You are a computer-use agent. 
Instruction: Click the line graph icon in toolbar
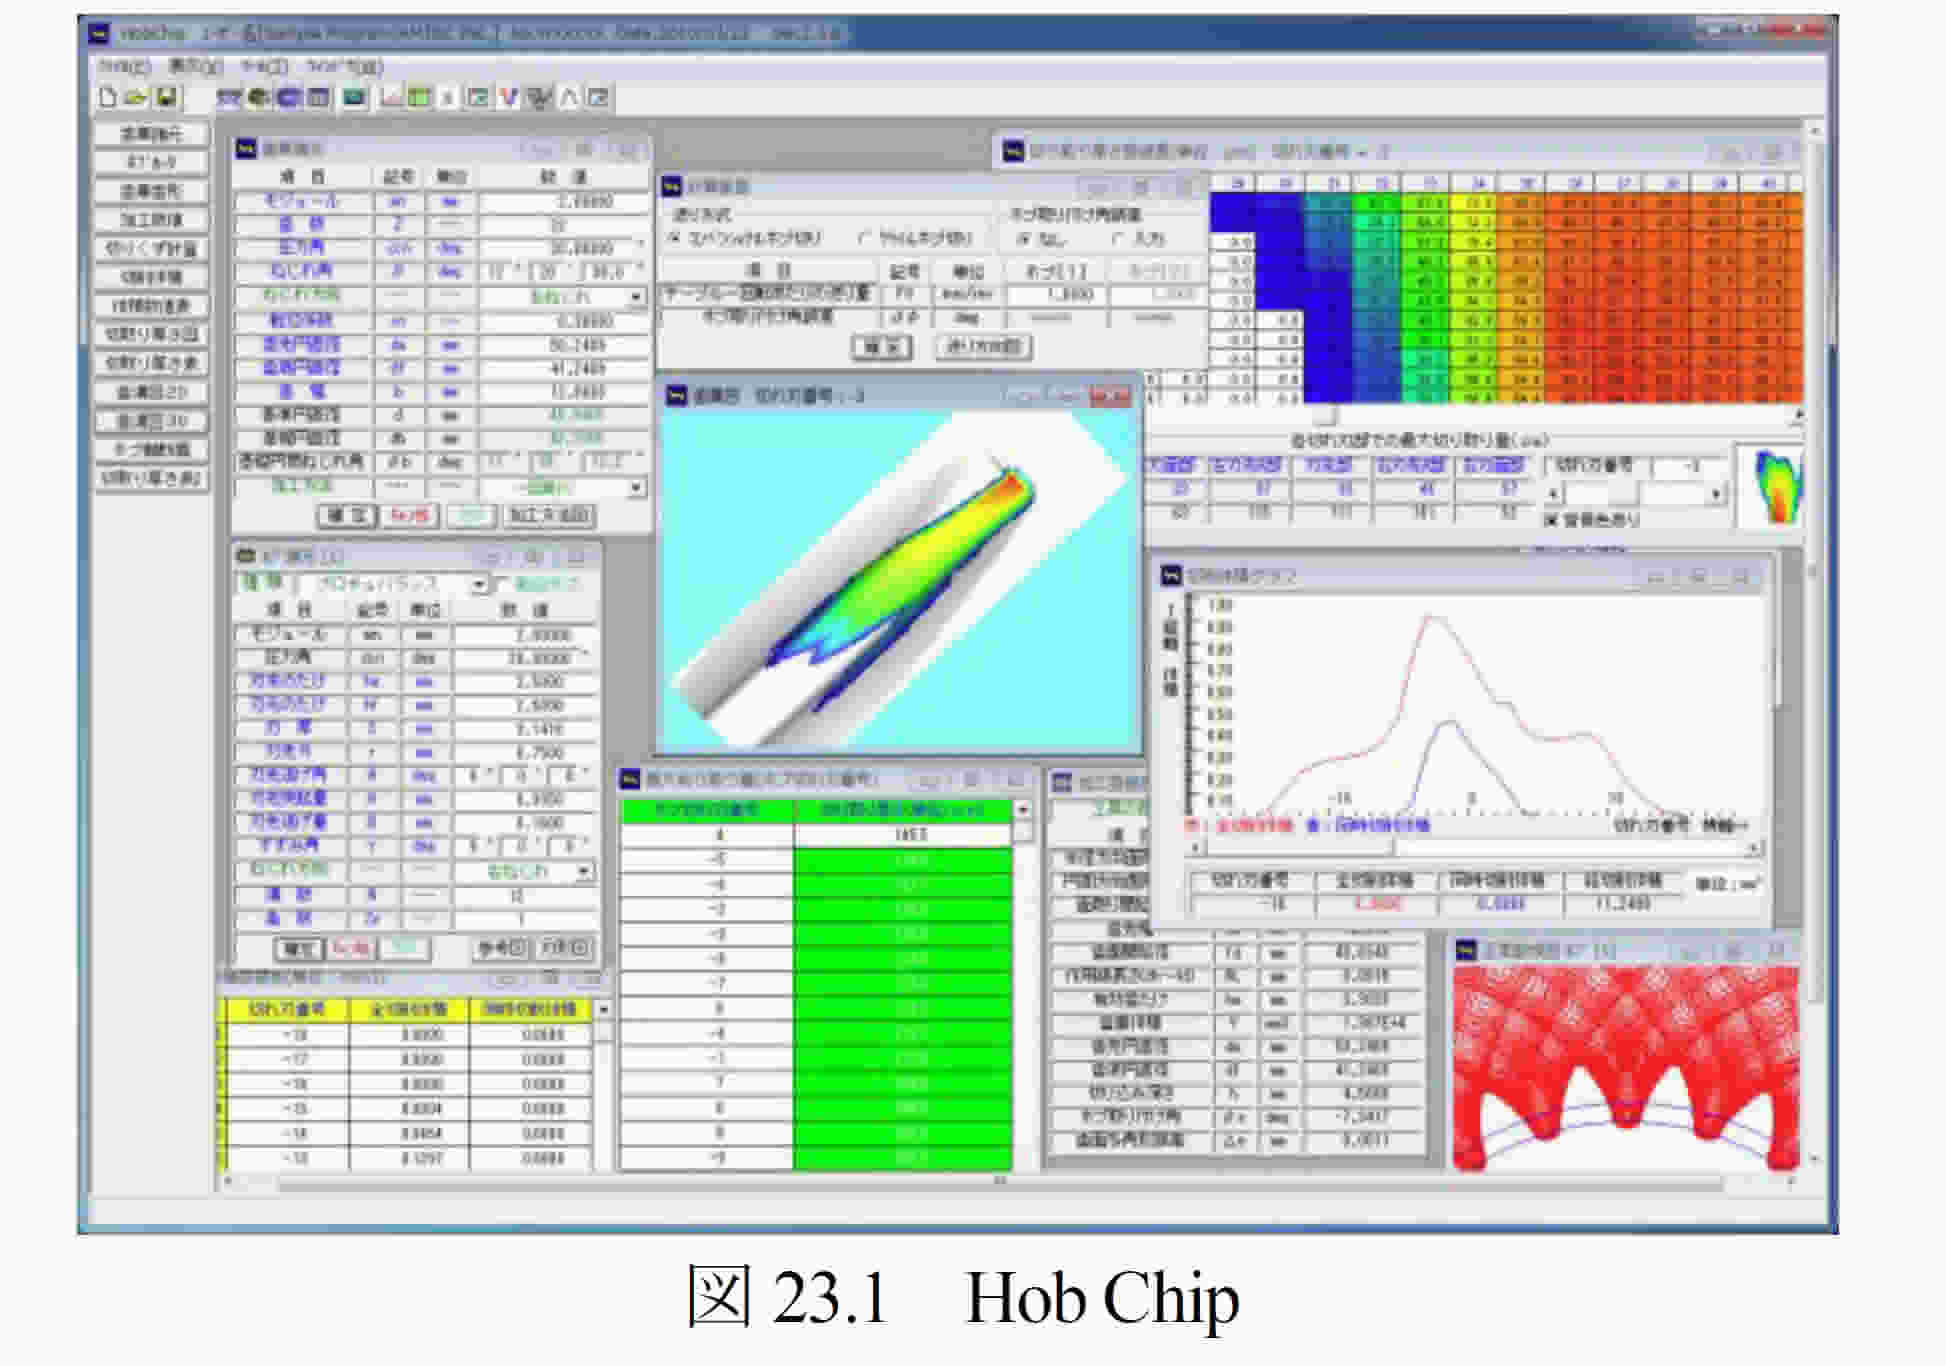[x=392, y=97]
